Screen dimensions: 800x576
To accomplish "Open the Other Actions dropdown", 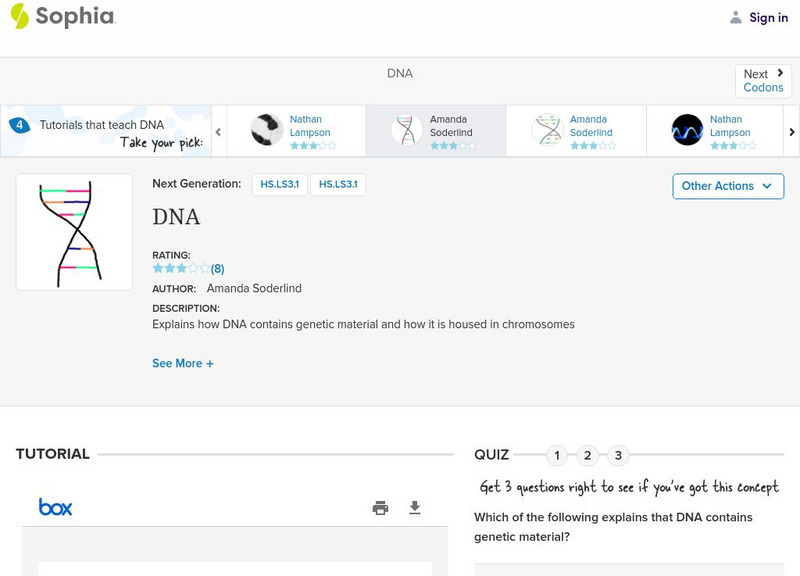I will pyautogui.click(x=727, y=186).
